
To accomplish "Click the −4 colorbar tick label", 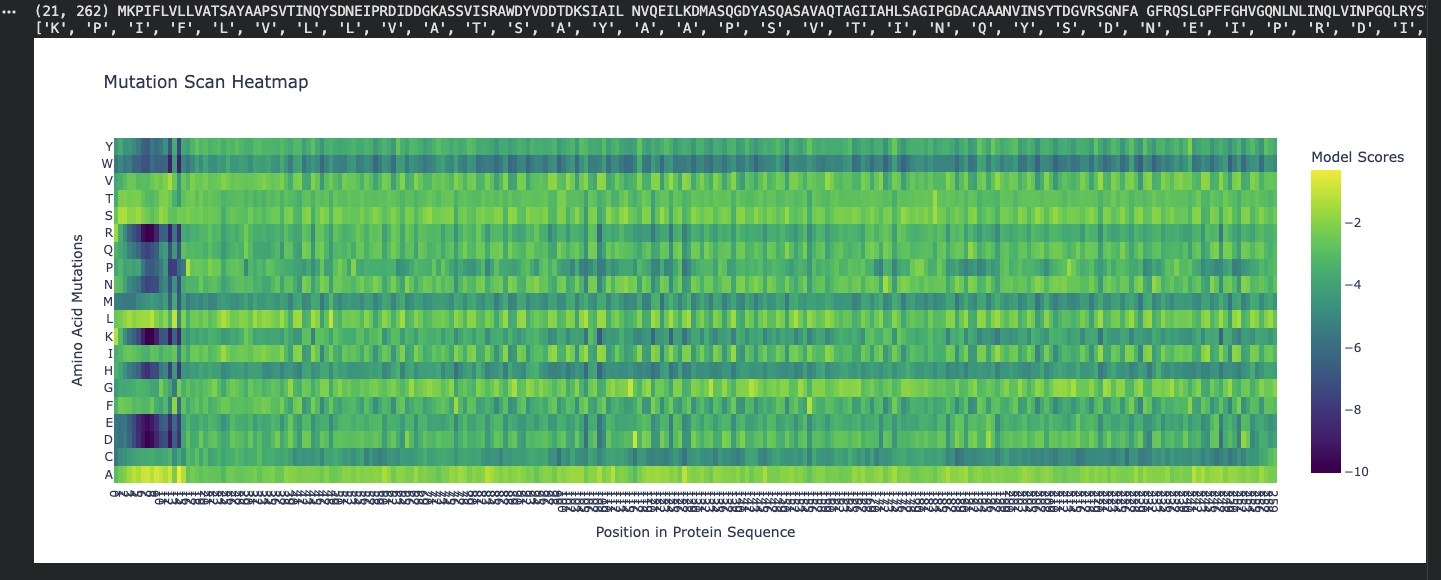I will pos(1354,285).
